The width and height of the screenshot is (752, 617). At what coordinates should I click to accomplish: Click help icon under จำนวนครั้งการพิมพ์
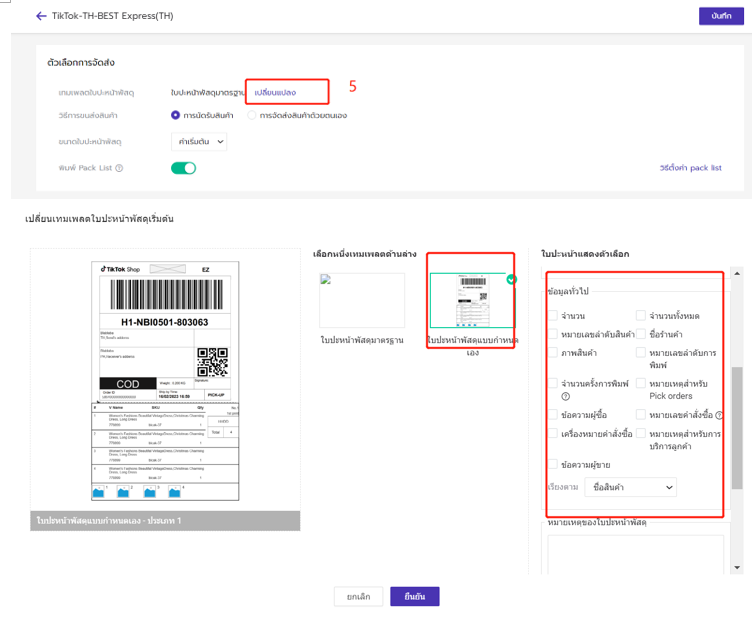566,396
